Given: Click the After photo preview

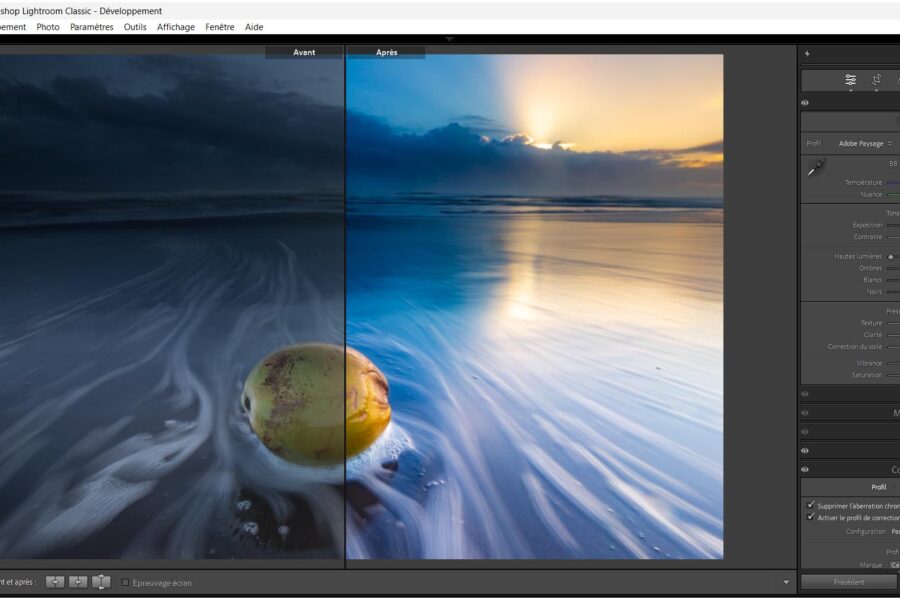Looking at the screenshot, I should 534,307.
